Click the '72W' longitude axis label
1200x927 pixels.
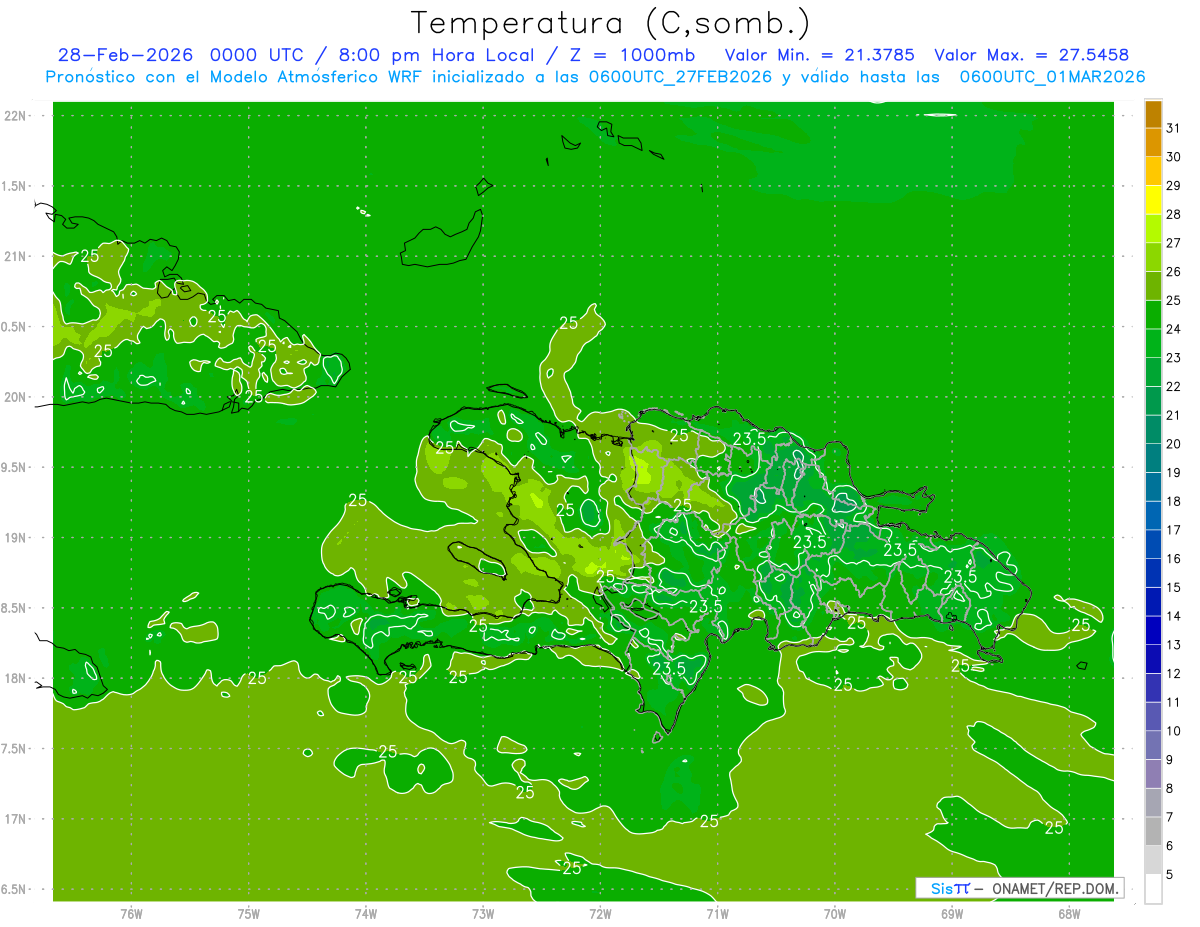[600, 914]
